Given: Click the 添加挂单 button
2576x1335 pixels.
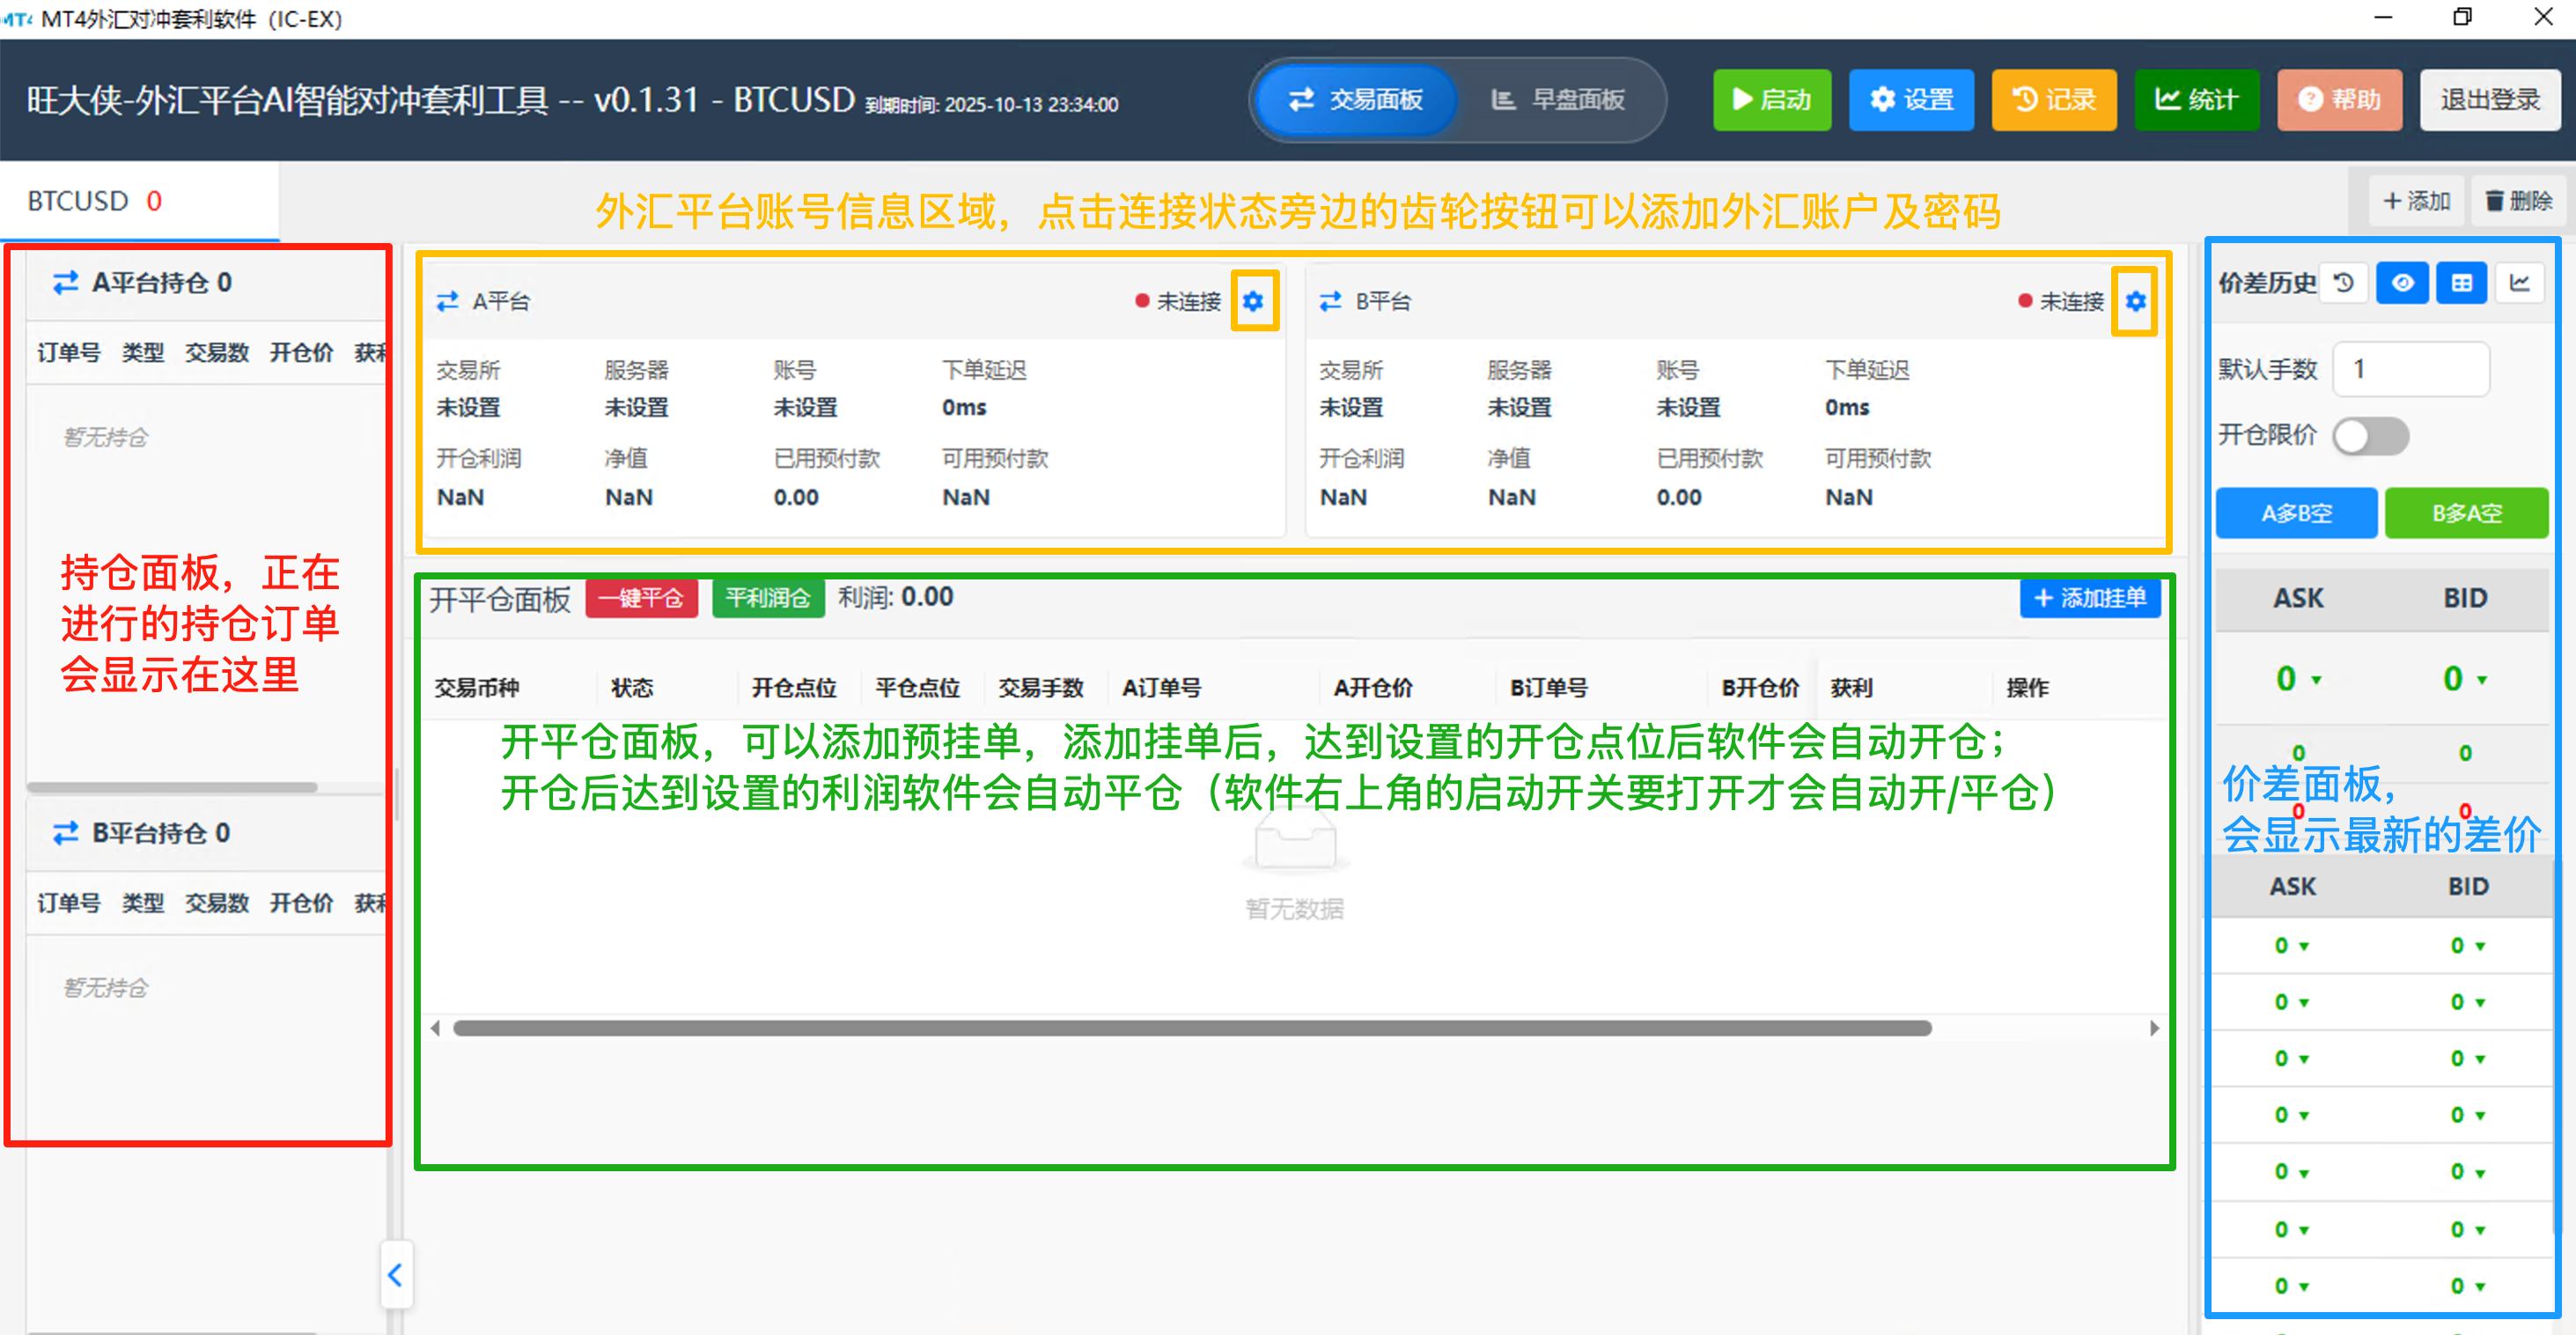Looking at the screenshot, I should (x=2090, y=598).
